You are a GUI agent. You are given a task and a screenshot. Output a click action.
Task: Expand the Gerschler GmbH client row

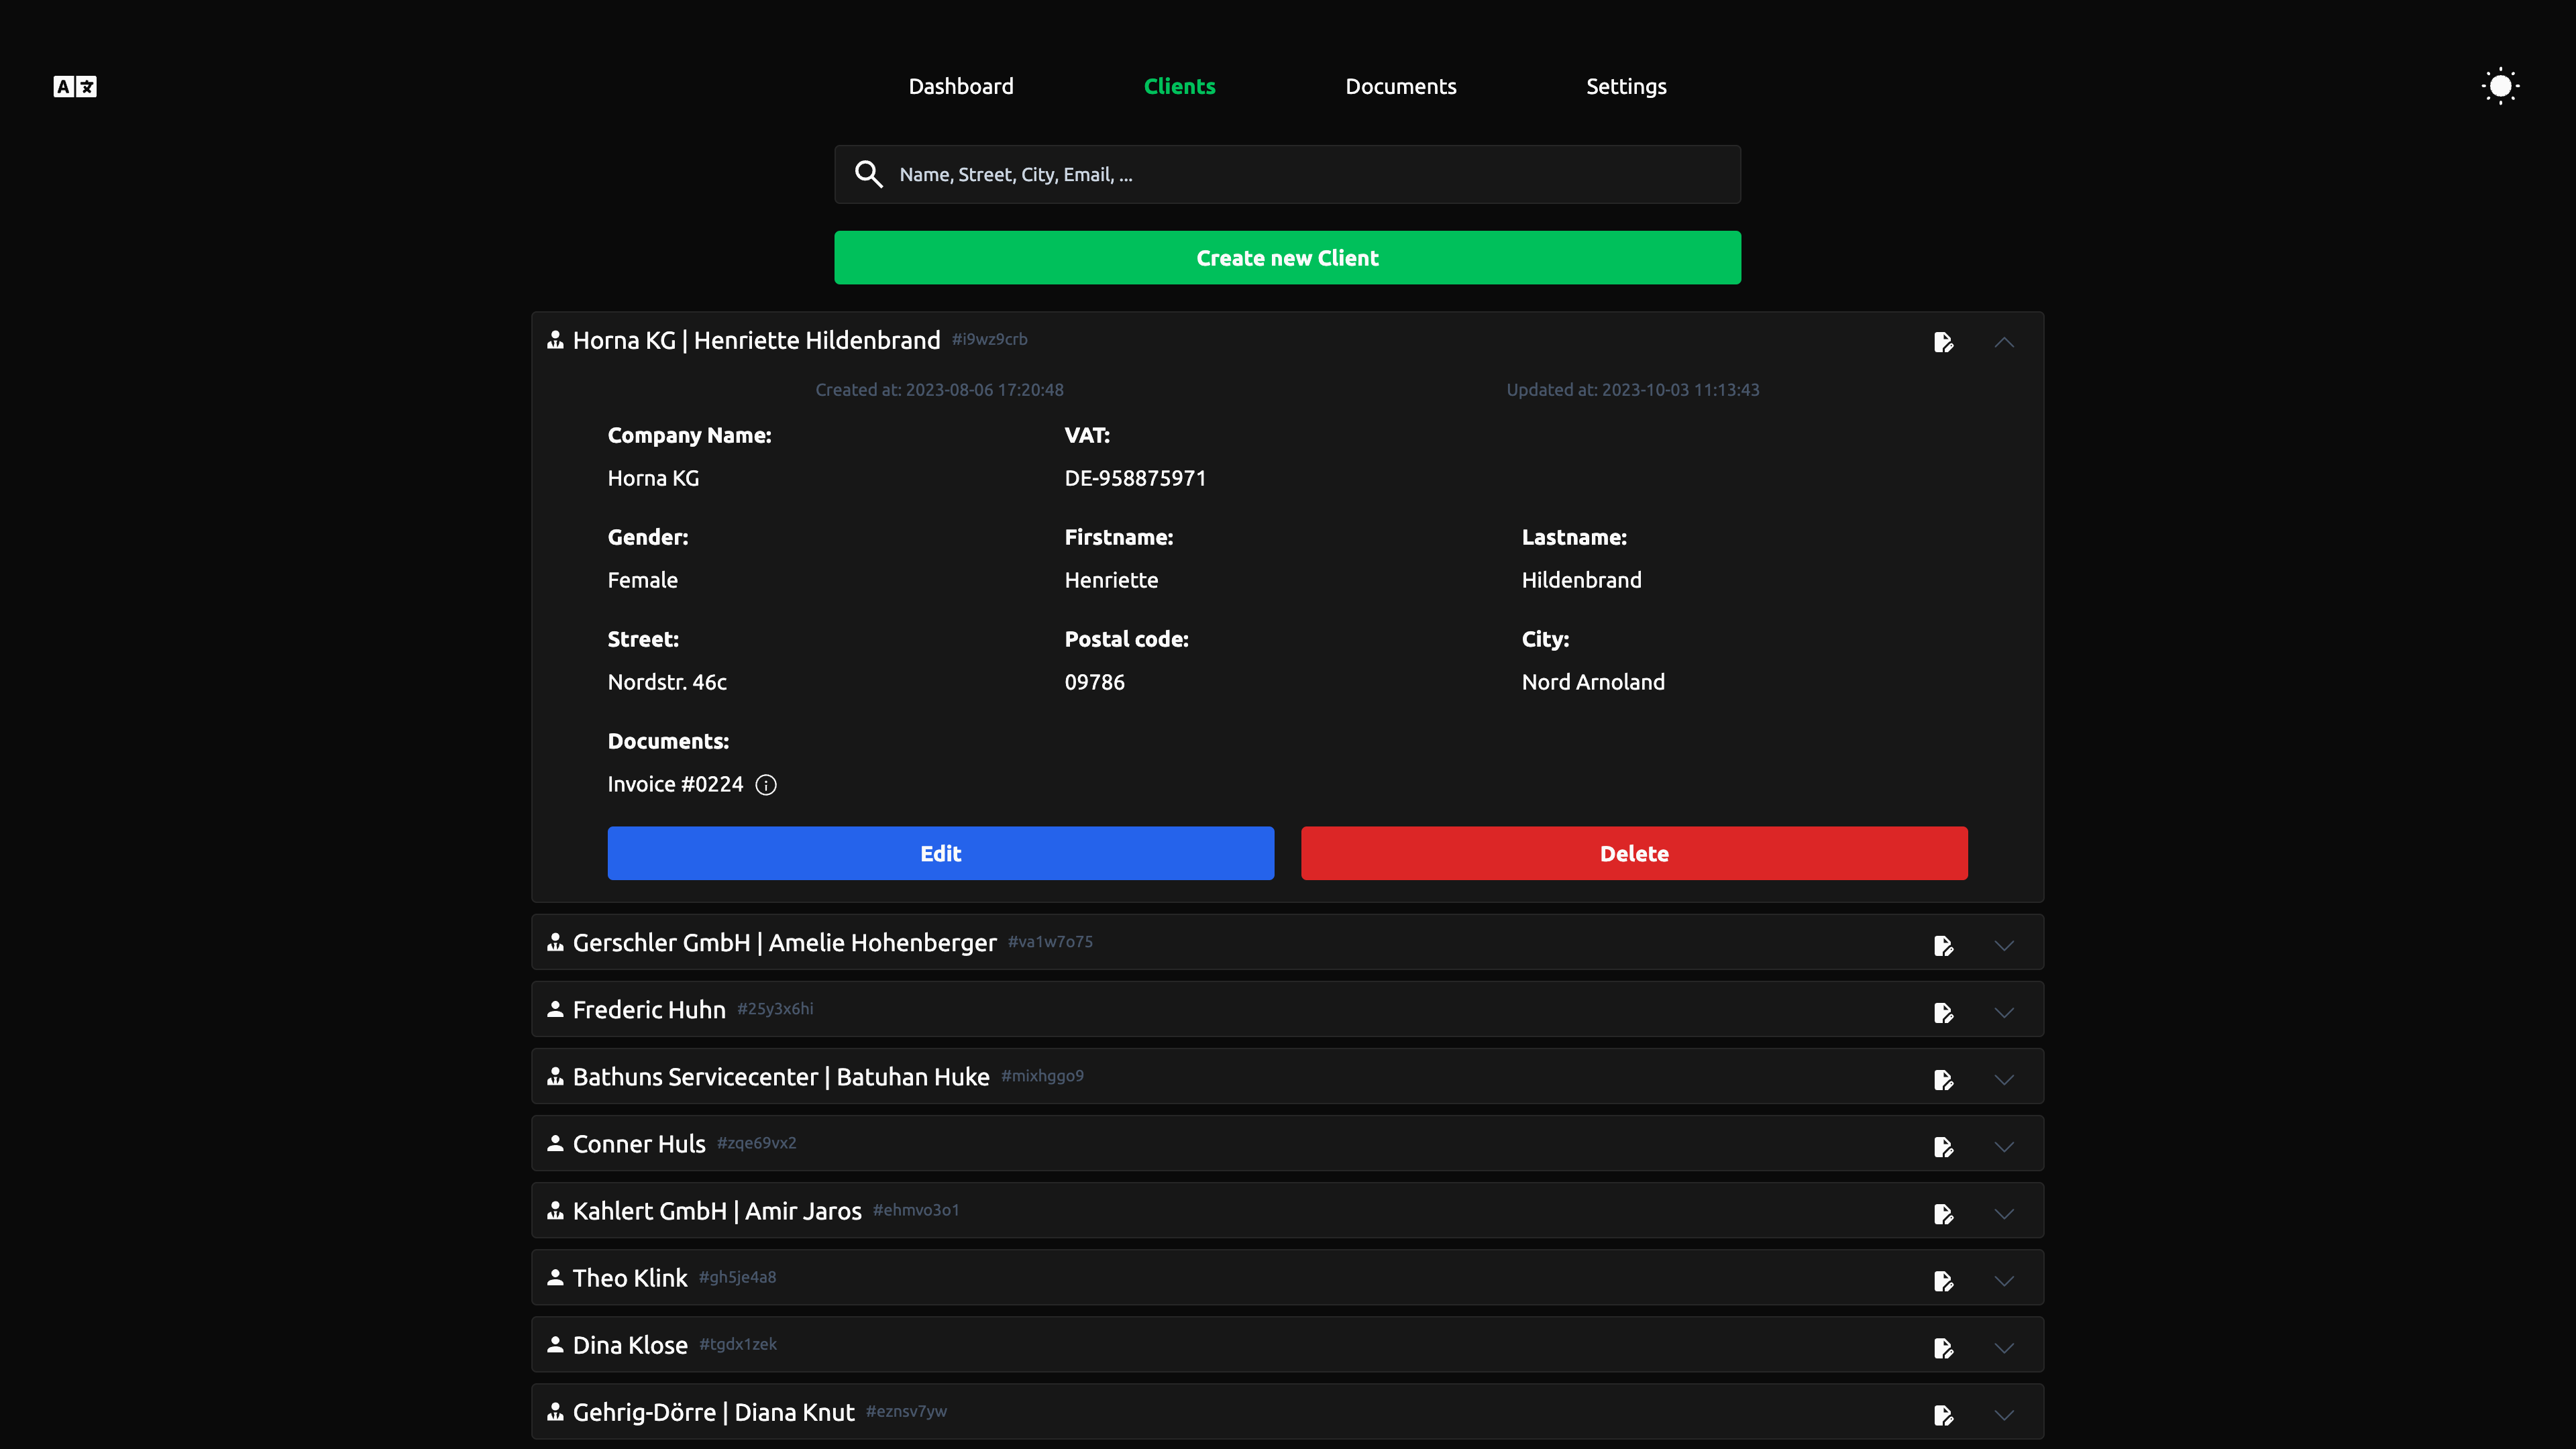[x=2004, y=946]
